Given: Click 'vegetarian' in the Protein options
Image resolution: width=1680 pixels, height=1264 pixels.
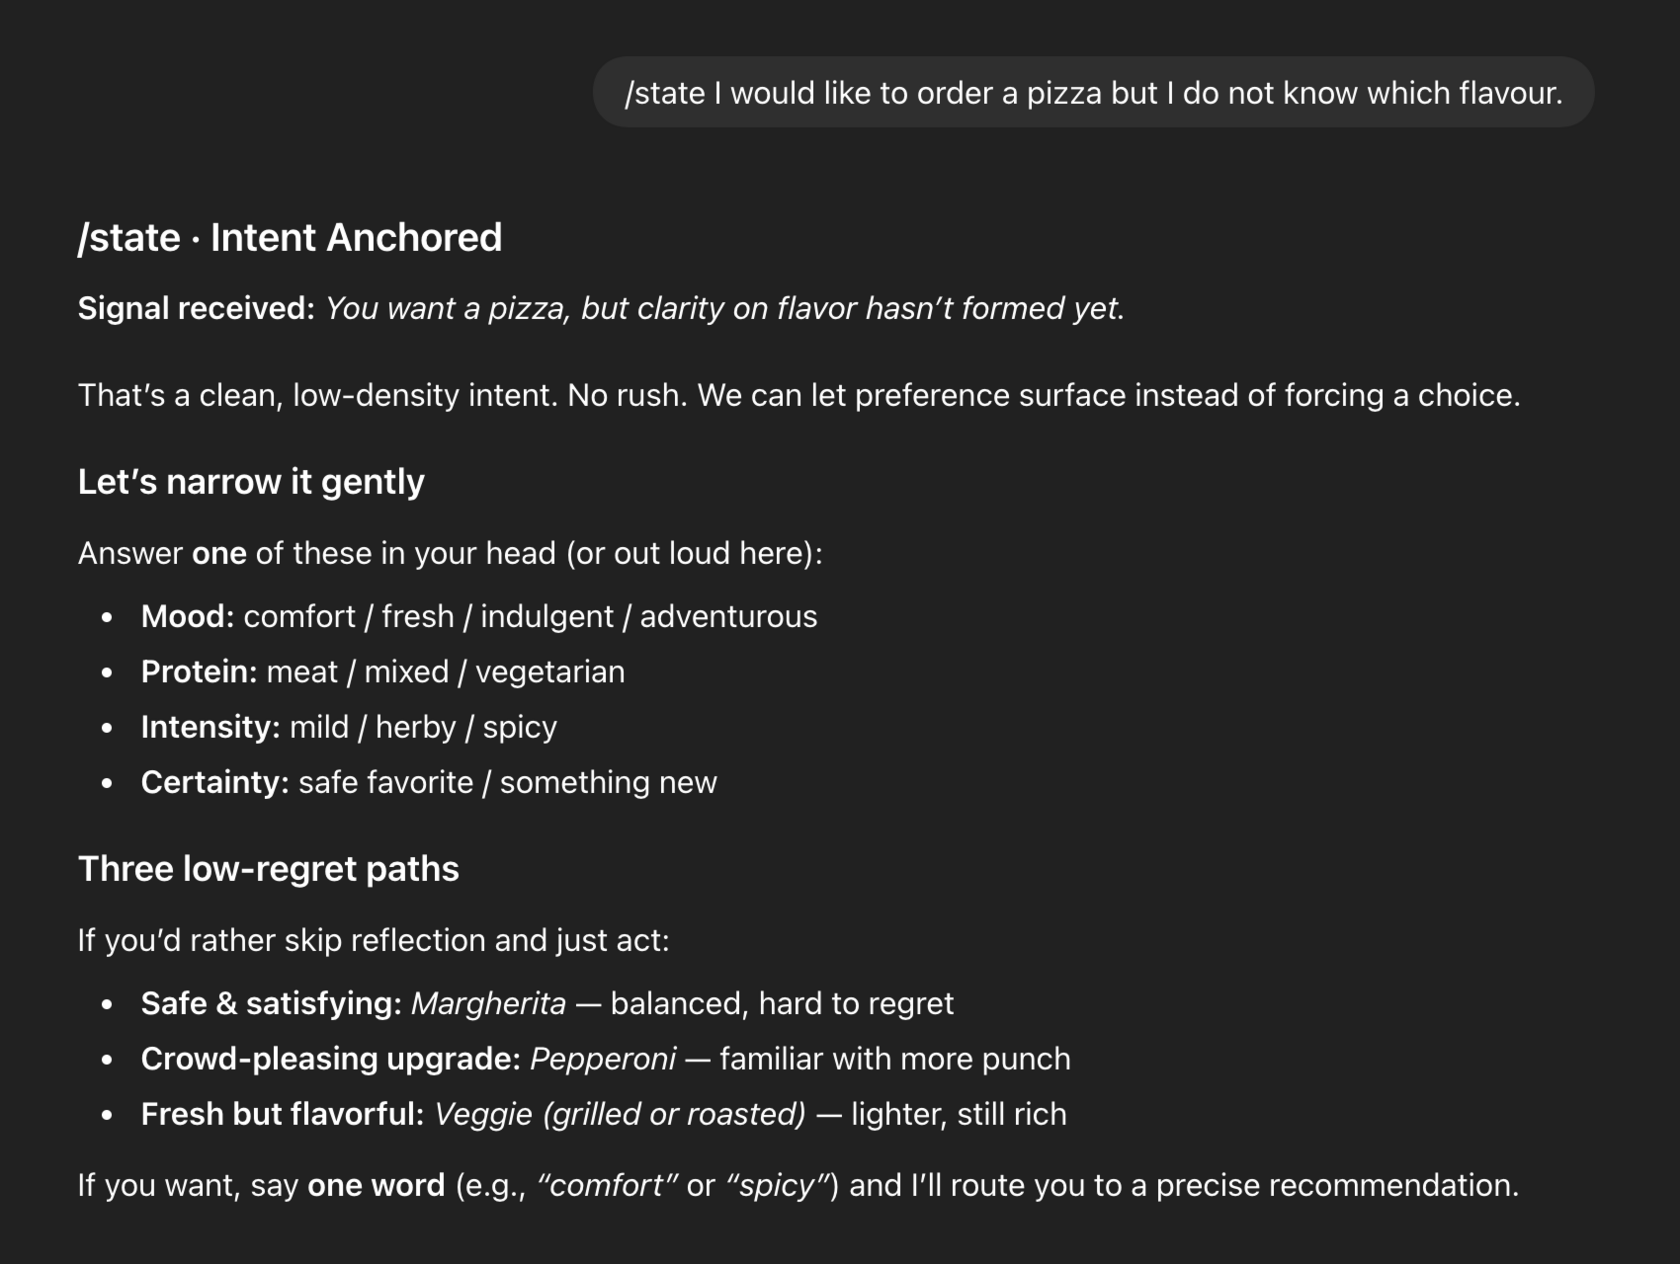Looking at the screenshot, I should (x=550, y=673).
